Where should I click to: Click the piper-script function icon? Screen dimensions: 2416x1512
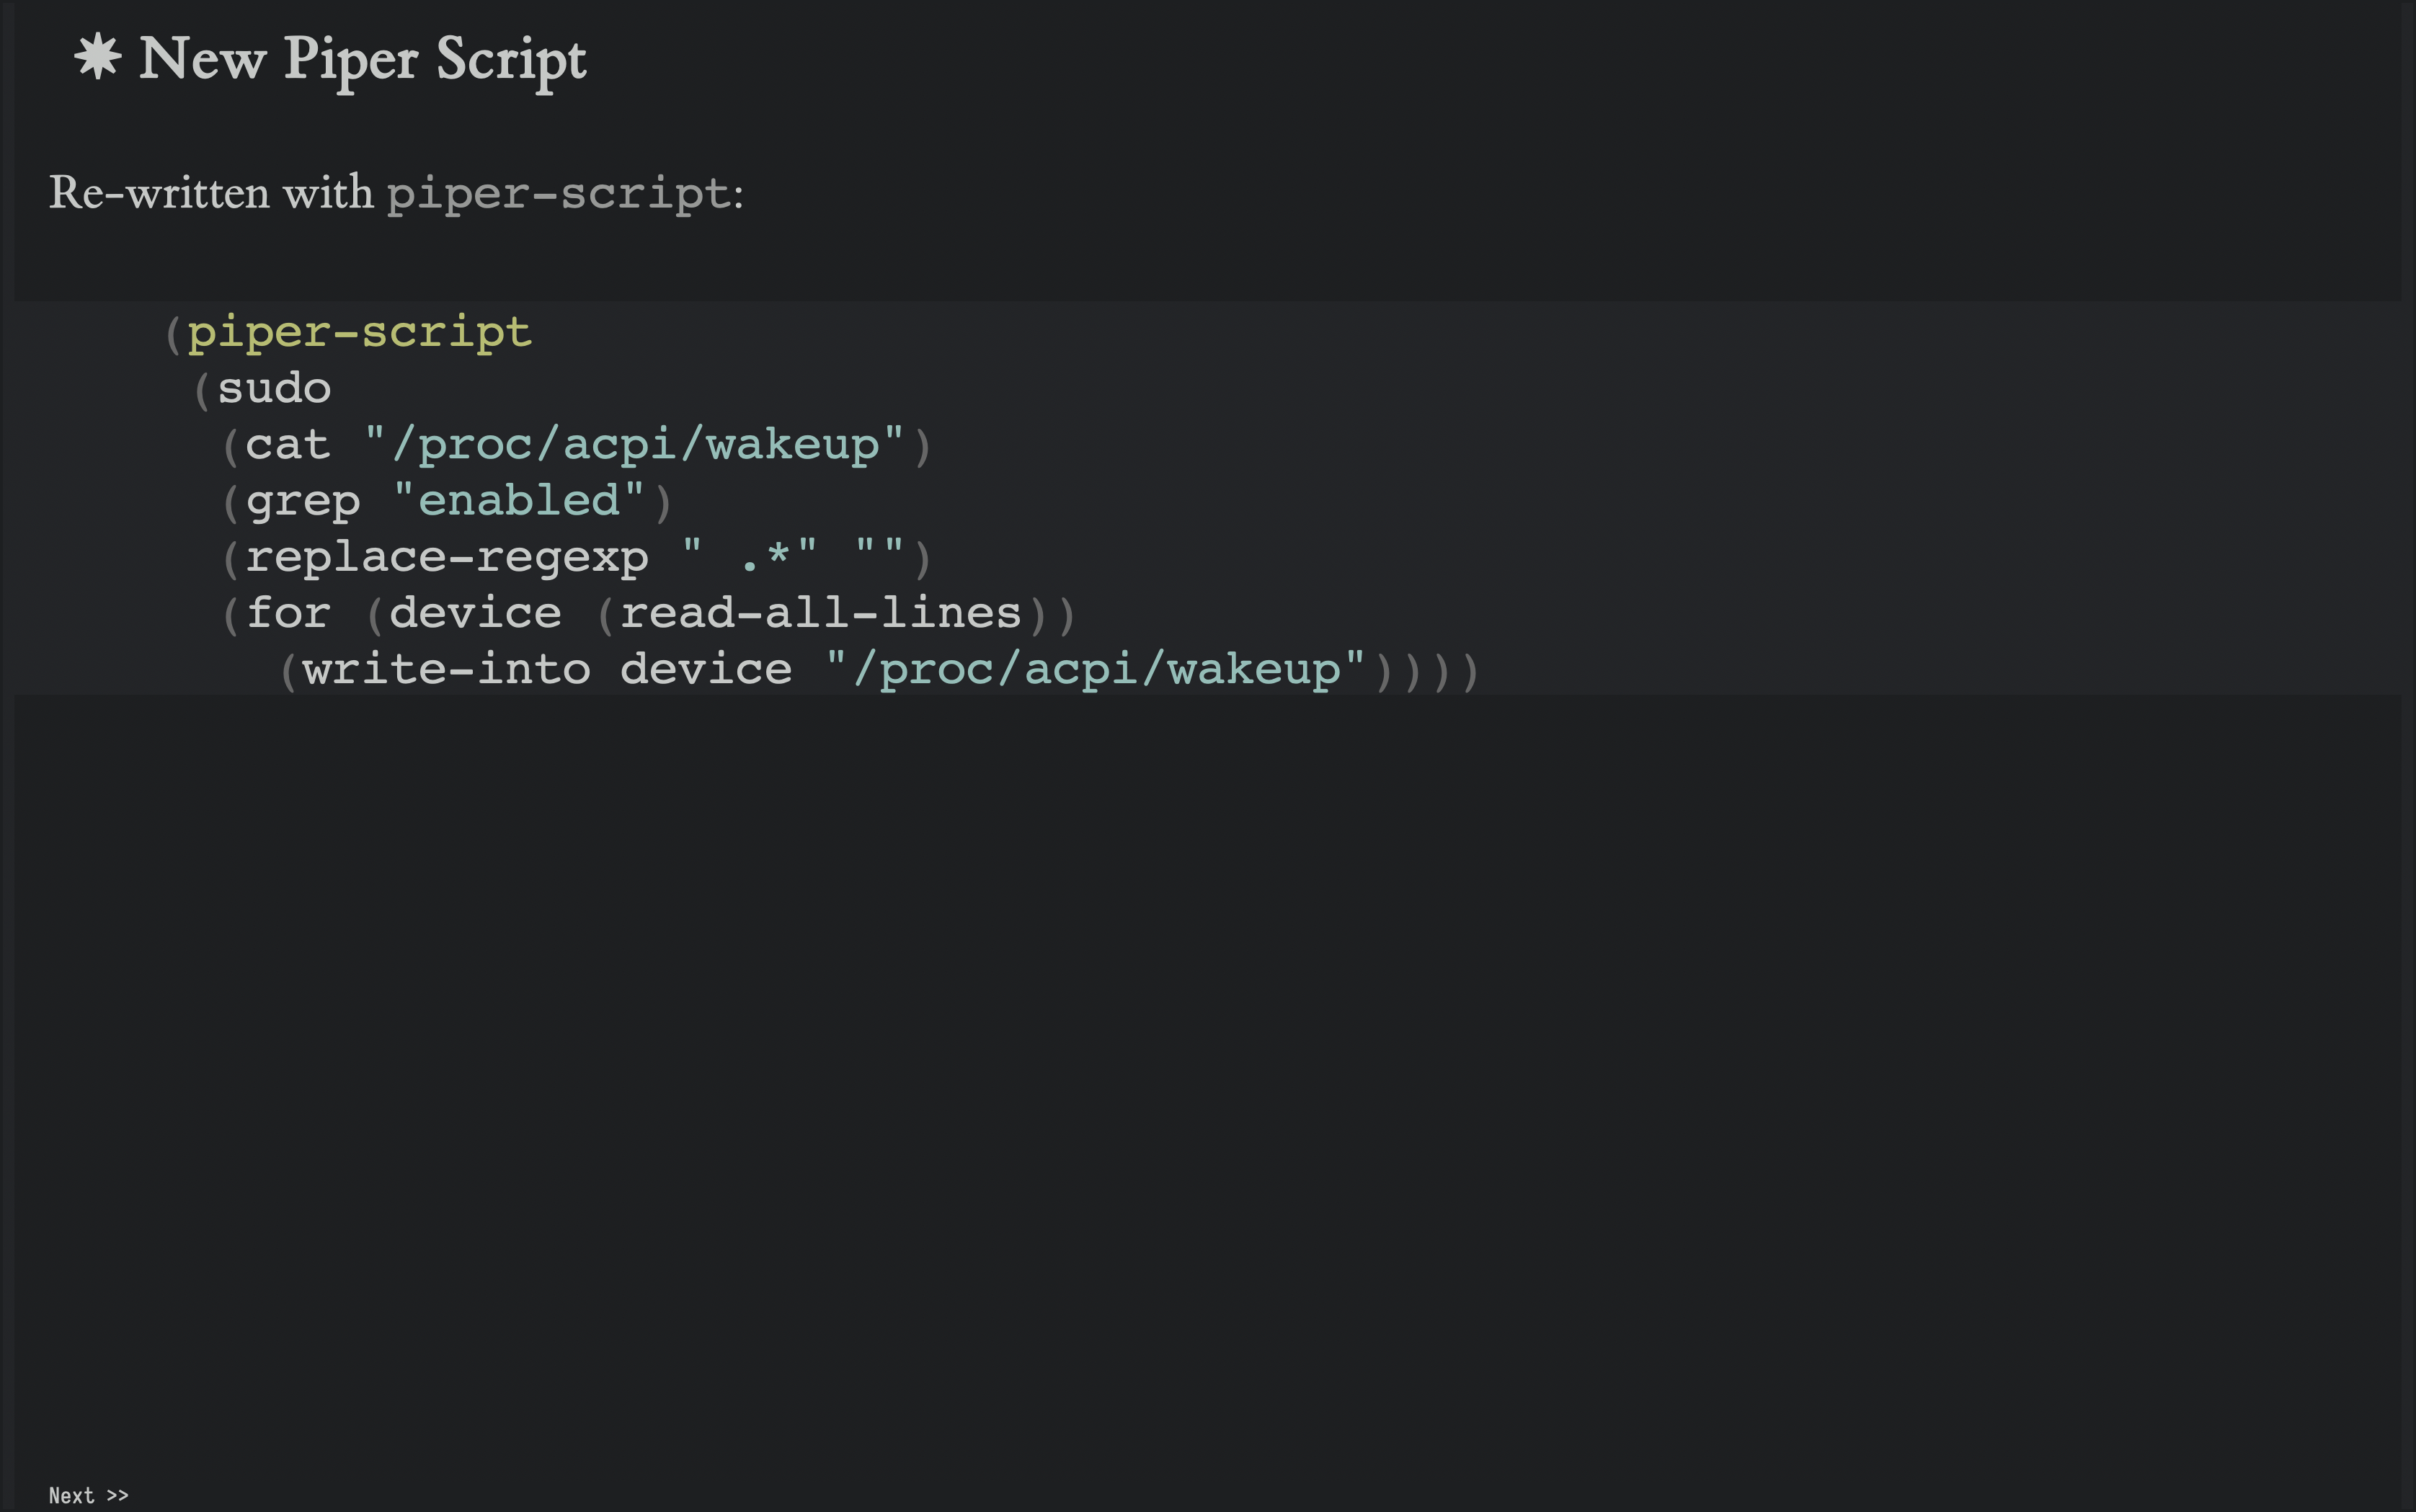pyautogui.click(x=94, y=58)
